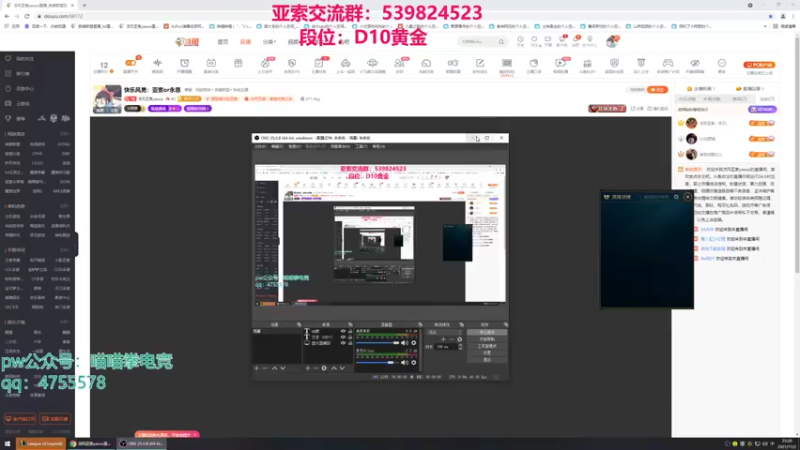
Task: Expand the category dropdown in Douyu nav
Action: click(269, 42)
